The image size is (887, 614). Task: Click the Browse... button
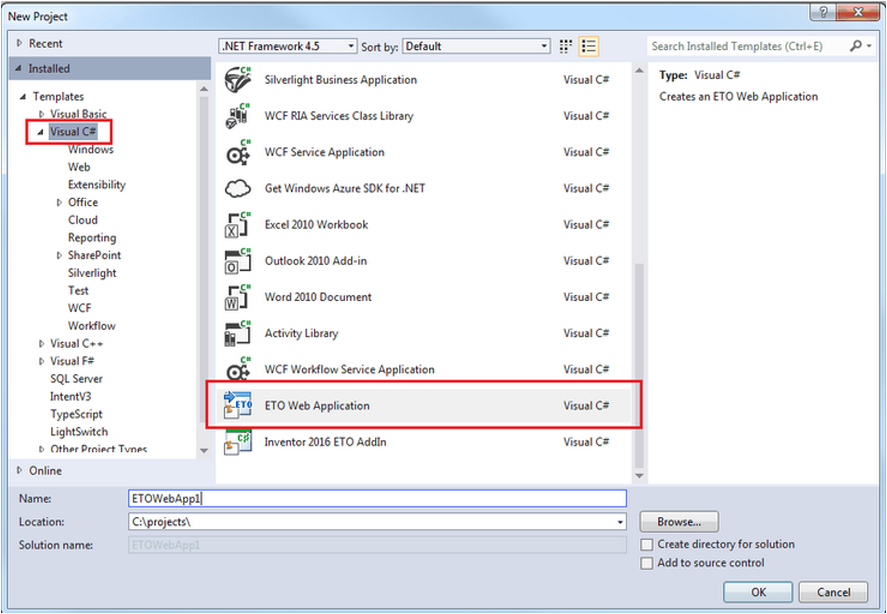pyautogui.click(x=679, y=522)
